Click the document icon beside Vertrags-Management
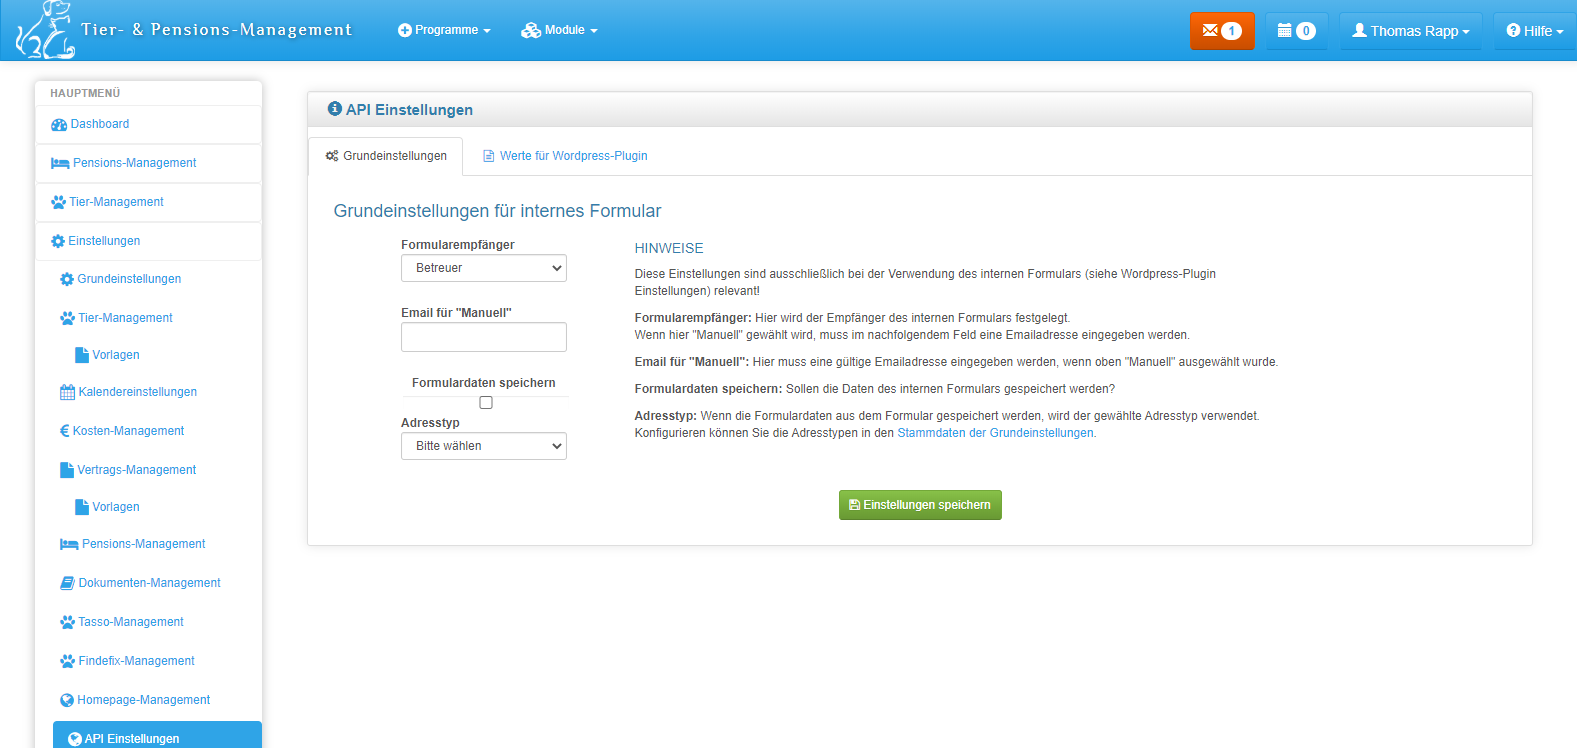Screen dimensions: 1577x748 67,470
